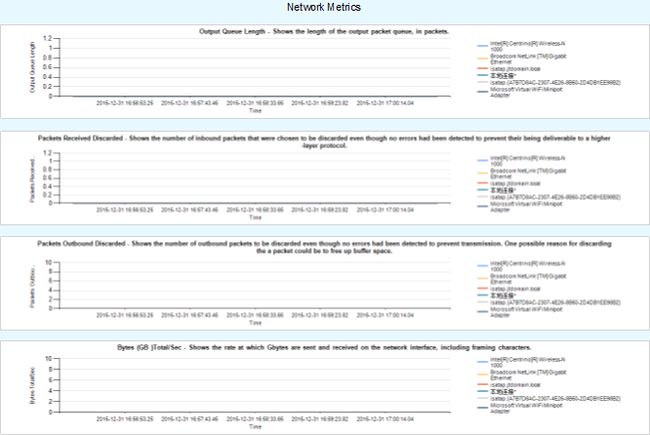Screen dimensions: 650x435
Task: Select "Broadcom NetLink (TM) Gigabit Ethernet" in Packets Outbound legend
Action: click(x=528, y=279)
